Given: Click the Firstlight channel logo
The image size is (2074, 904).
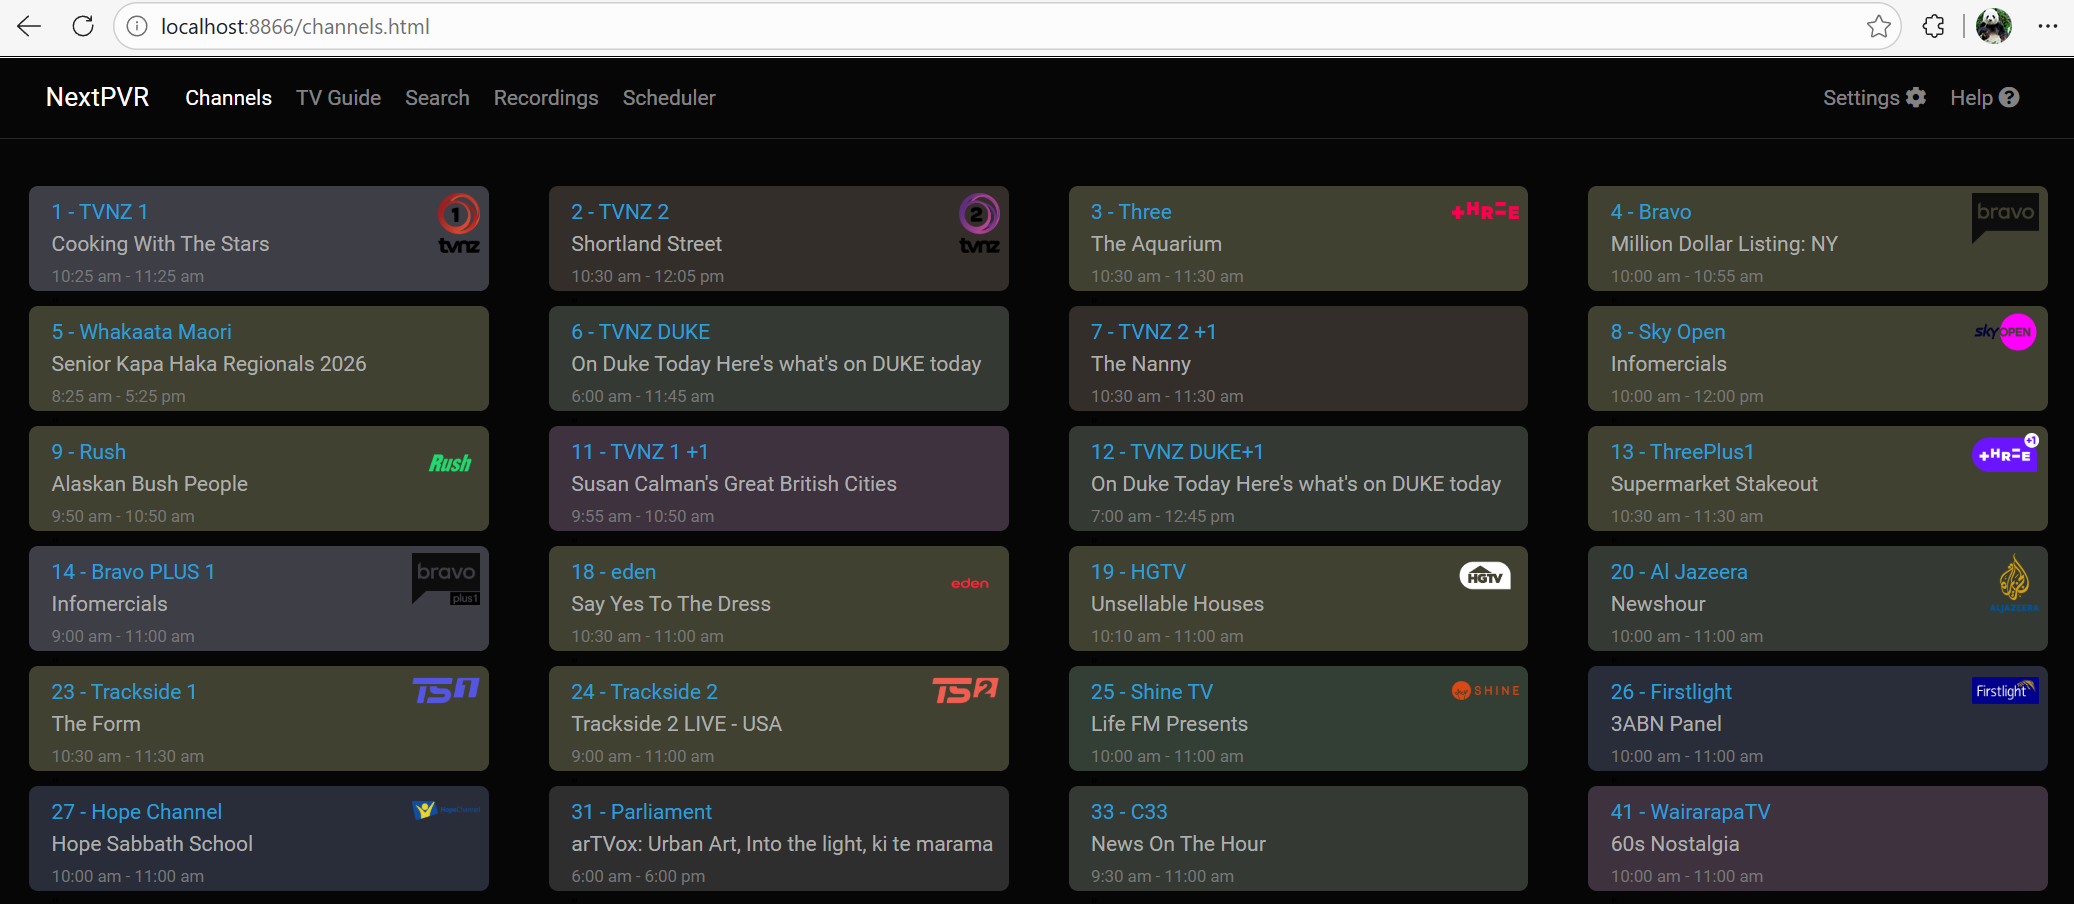Looking at the screenshot, I should (x=2003, y=690).
